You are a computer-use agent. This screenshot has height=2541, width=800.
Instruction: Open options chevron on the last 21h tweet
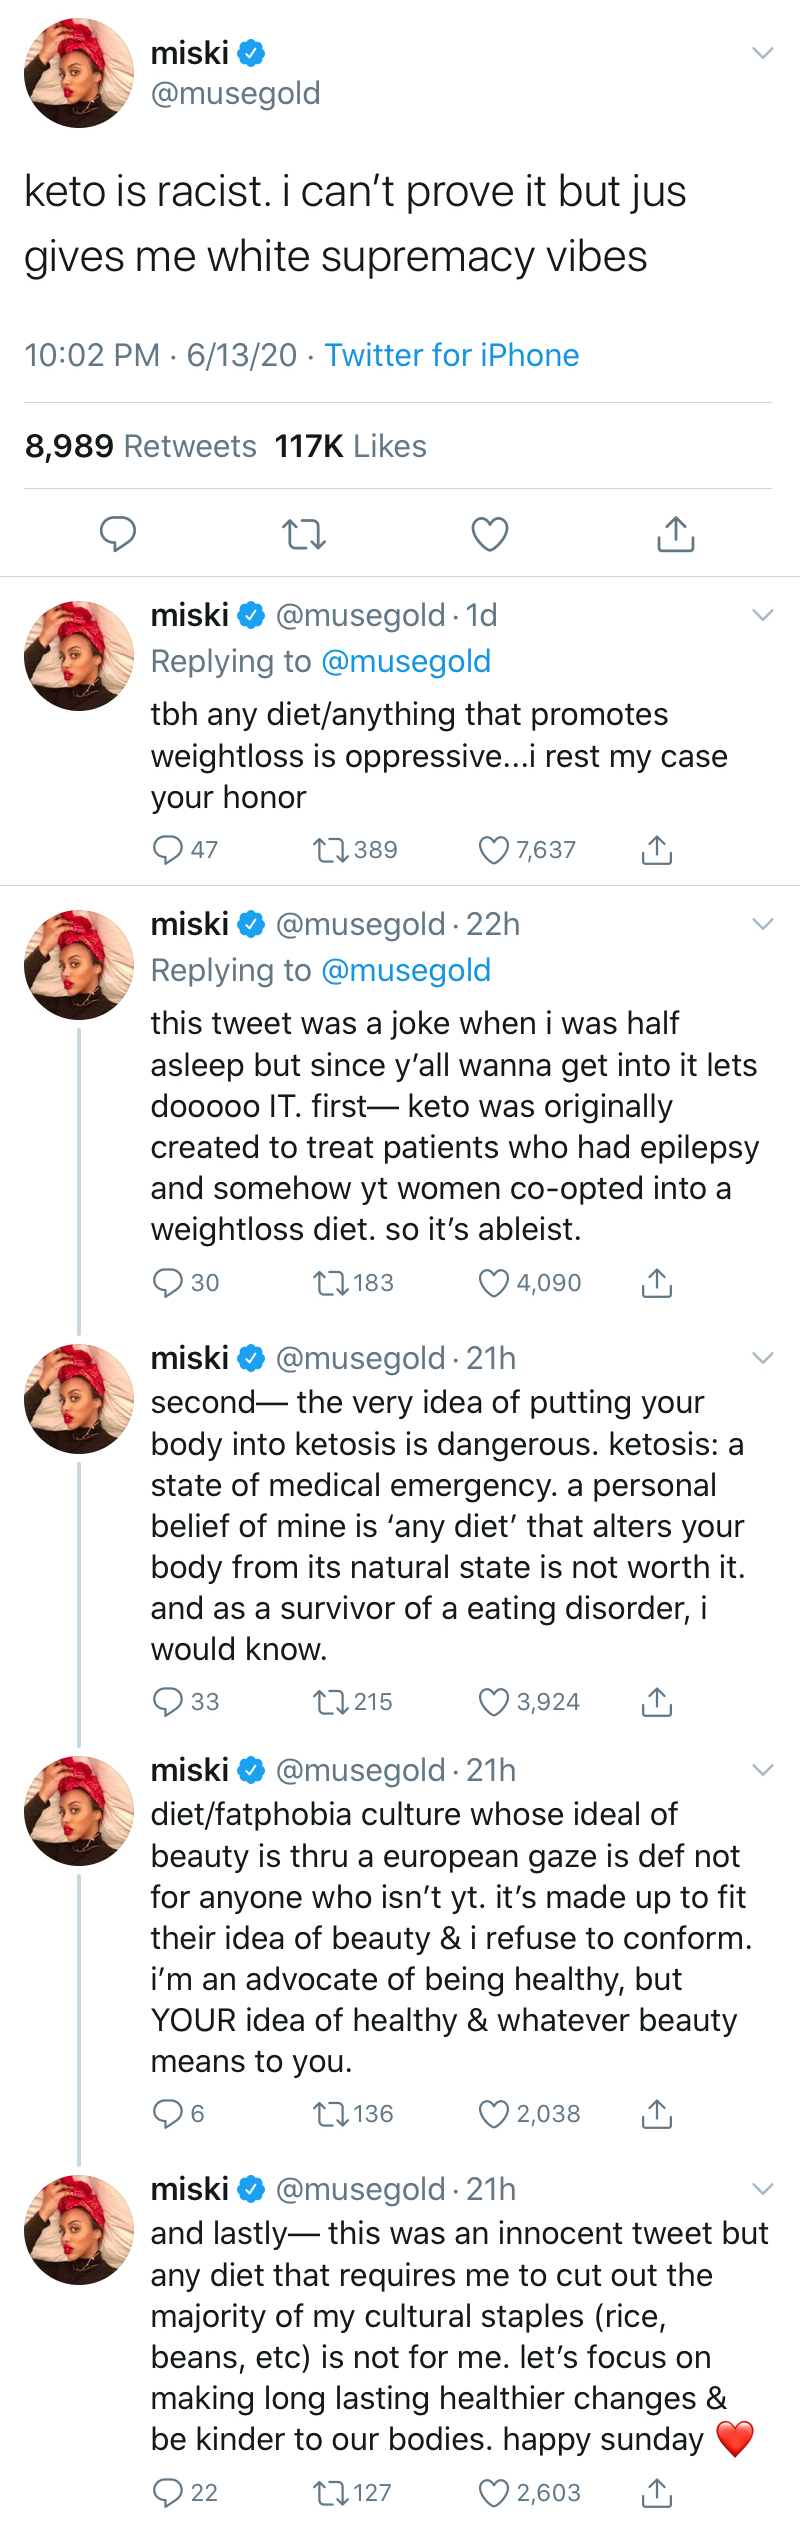(763, 2189)
